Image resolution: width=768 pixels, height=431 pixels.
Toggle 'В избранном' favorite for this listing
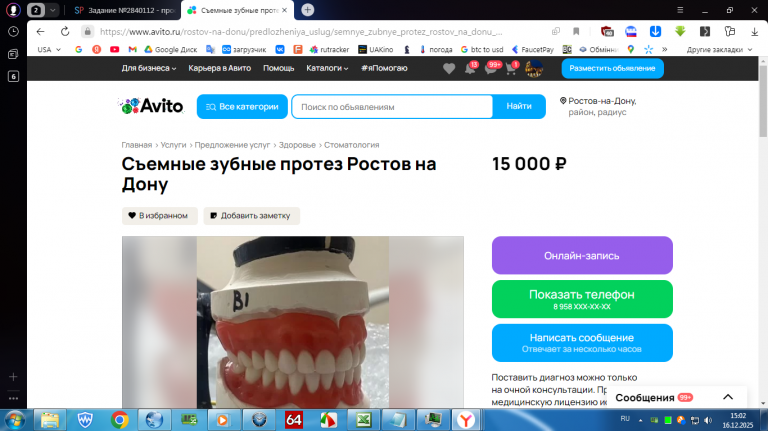pyautogui.click(x=159, y=216)
